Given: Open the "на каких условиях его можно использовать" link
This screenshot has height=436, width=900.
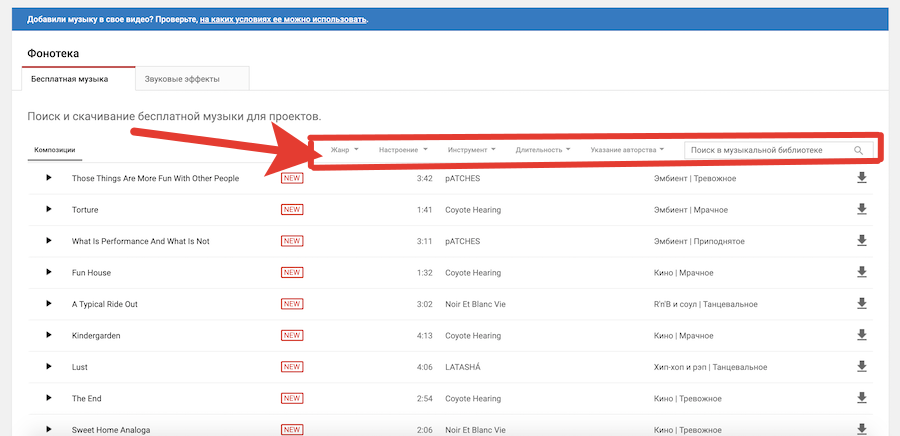Looking at the screenshot, I should pos(283,19).
